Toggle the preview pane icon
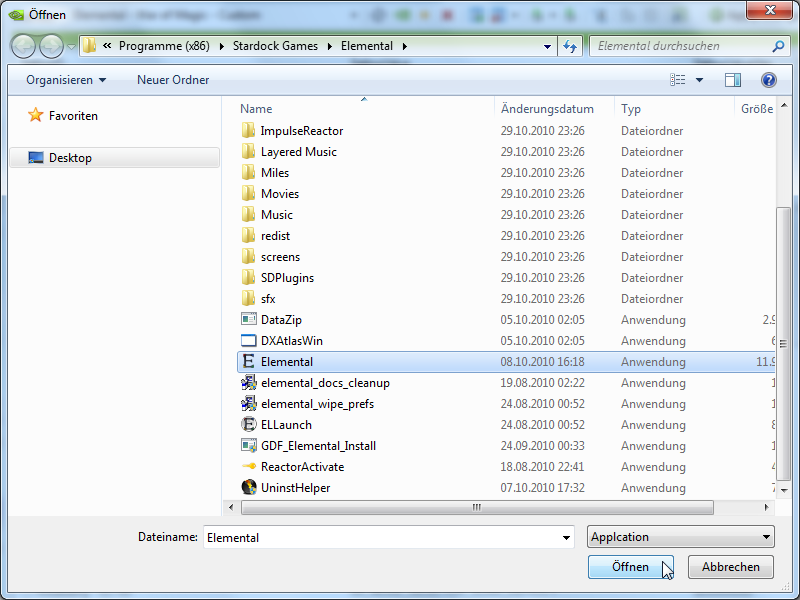 733,80
